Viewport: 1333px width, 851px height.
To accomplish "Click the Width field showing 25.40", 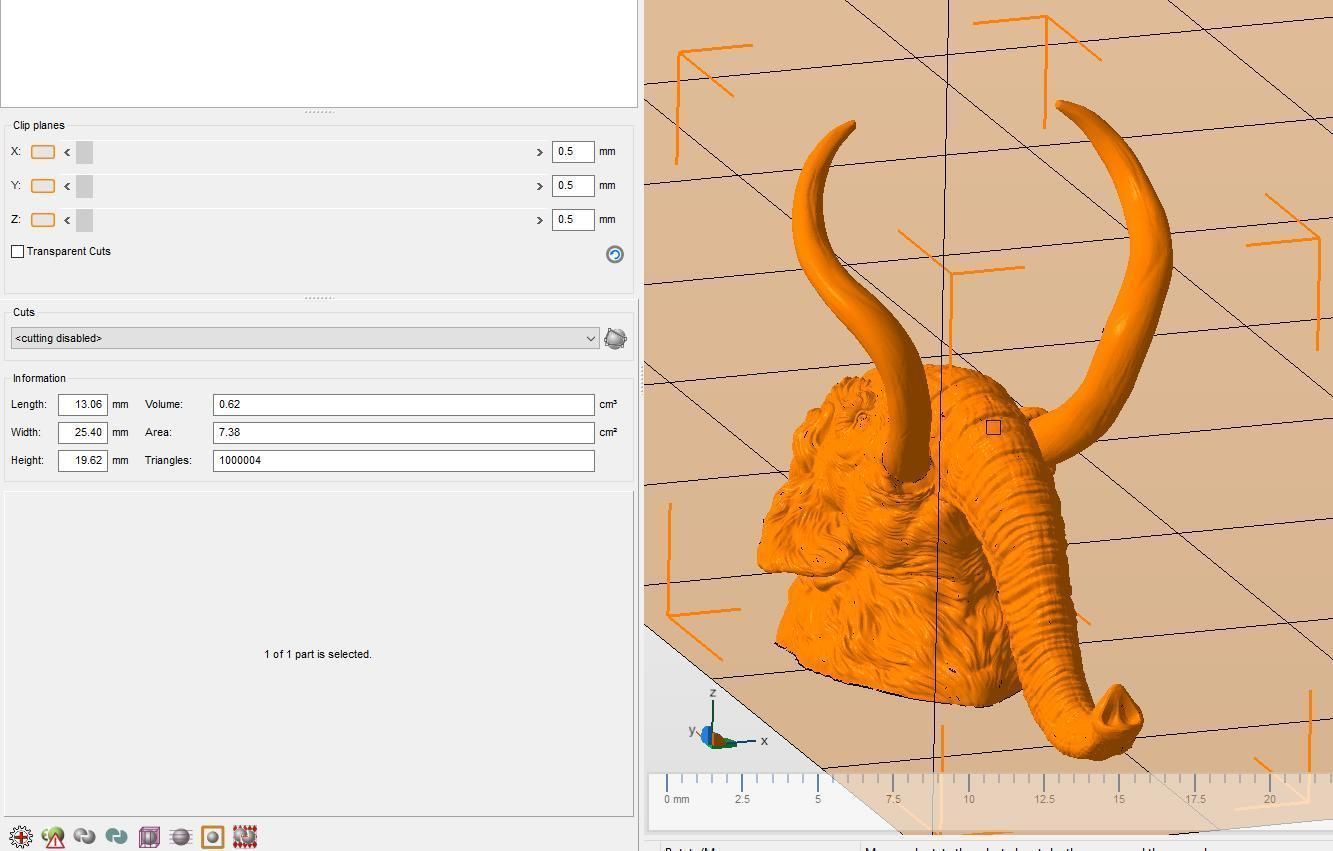I will pyautogui.click(x=83, y=432).
